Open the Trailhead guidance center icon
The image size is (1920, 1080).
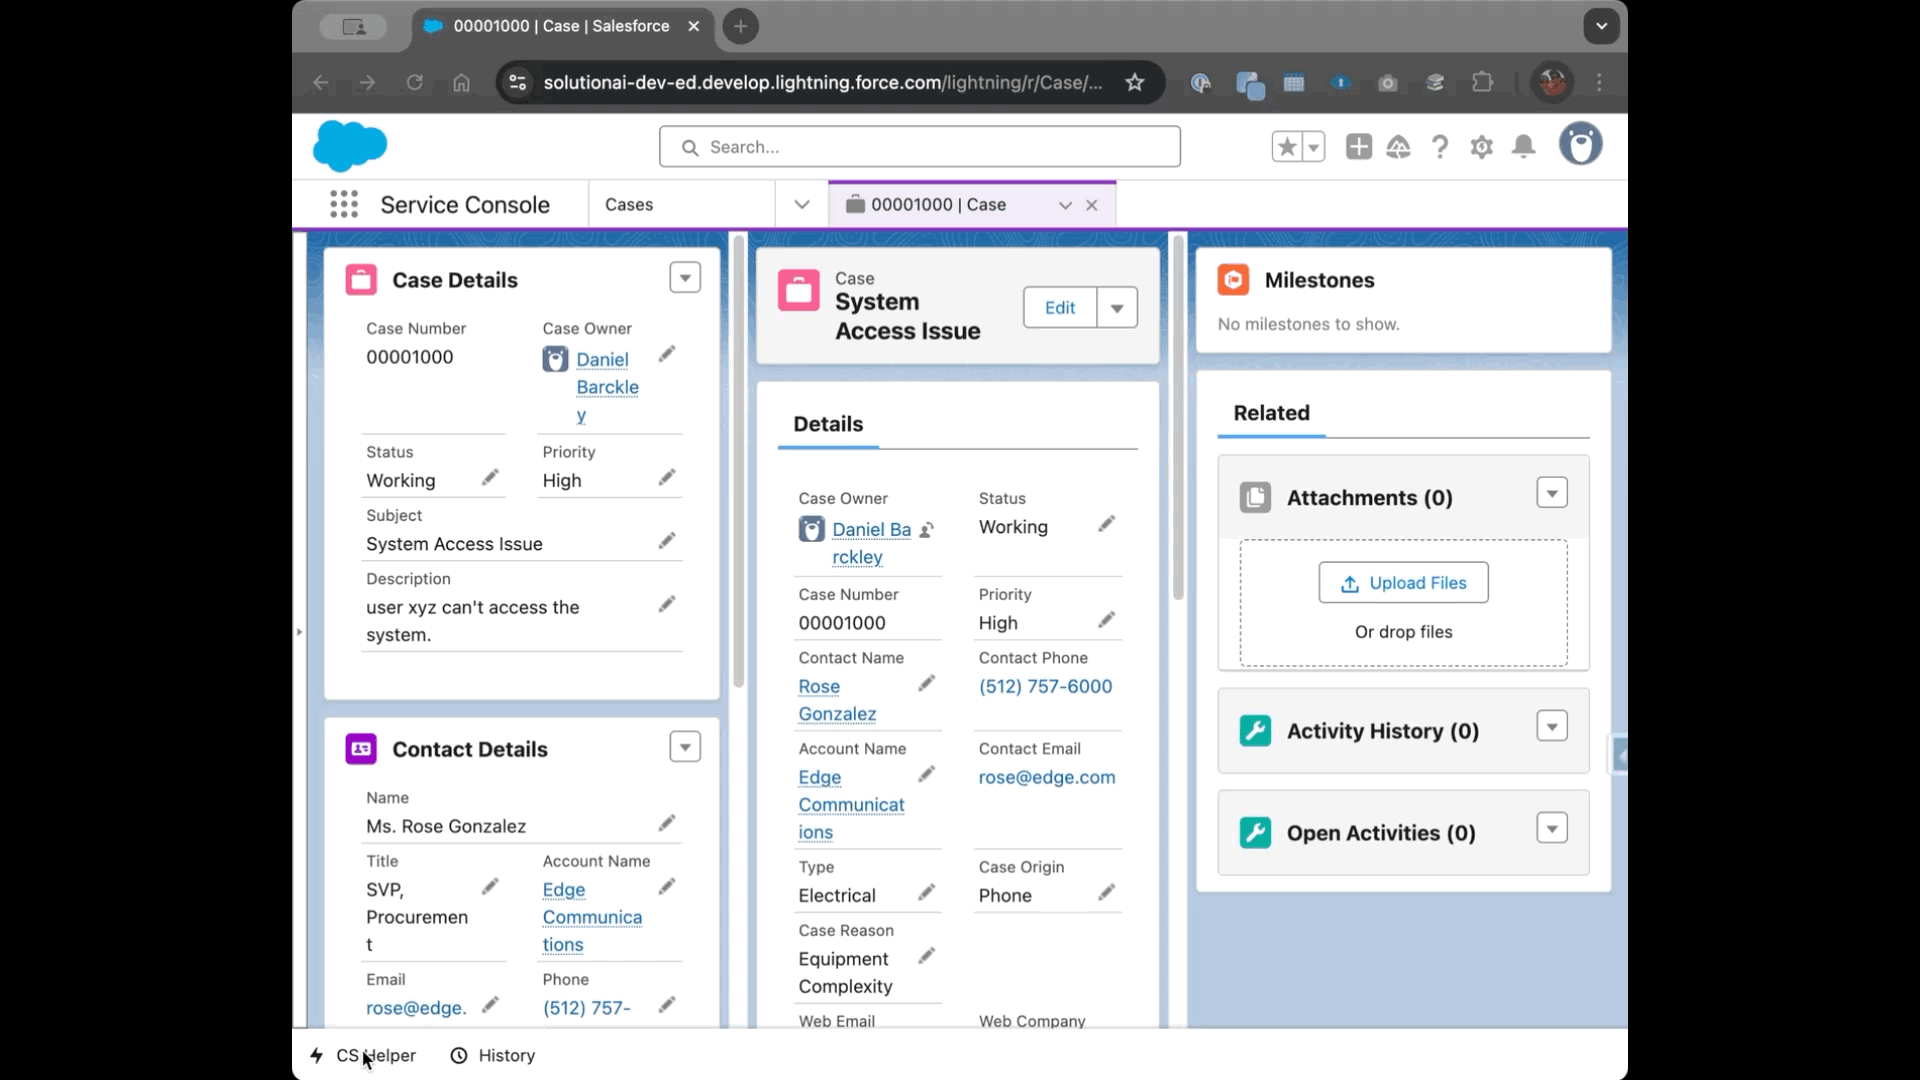click(1399, 146)
